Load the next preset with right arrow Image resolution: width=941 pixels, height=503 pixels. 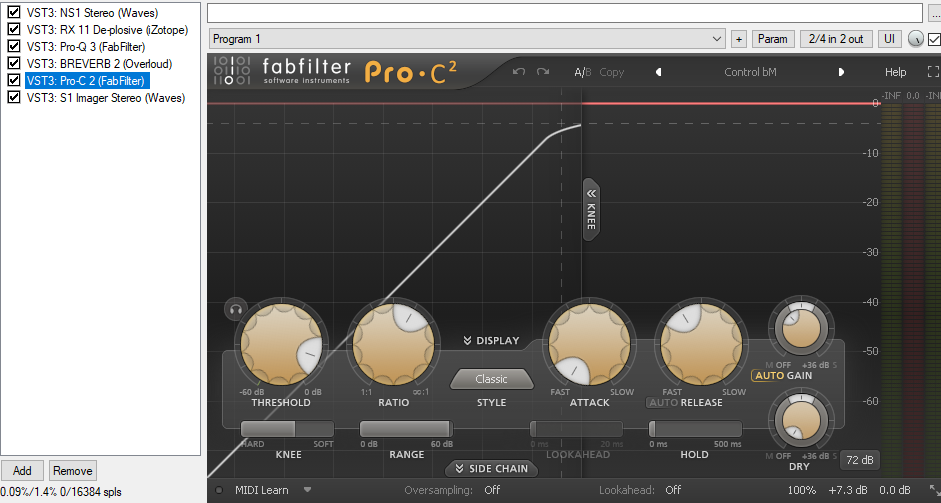841,72
